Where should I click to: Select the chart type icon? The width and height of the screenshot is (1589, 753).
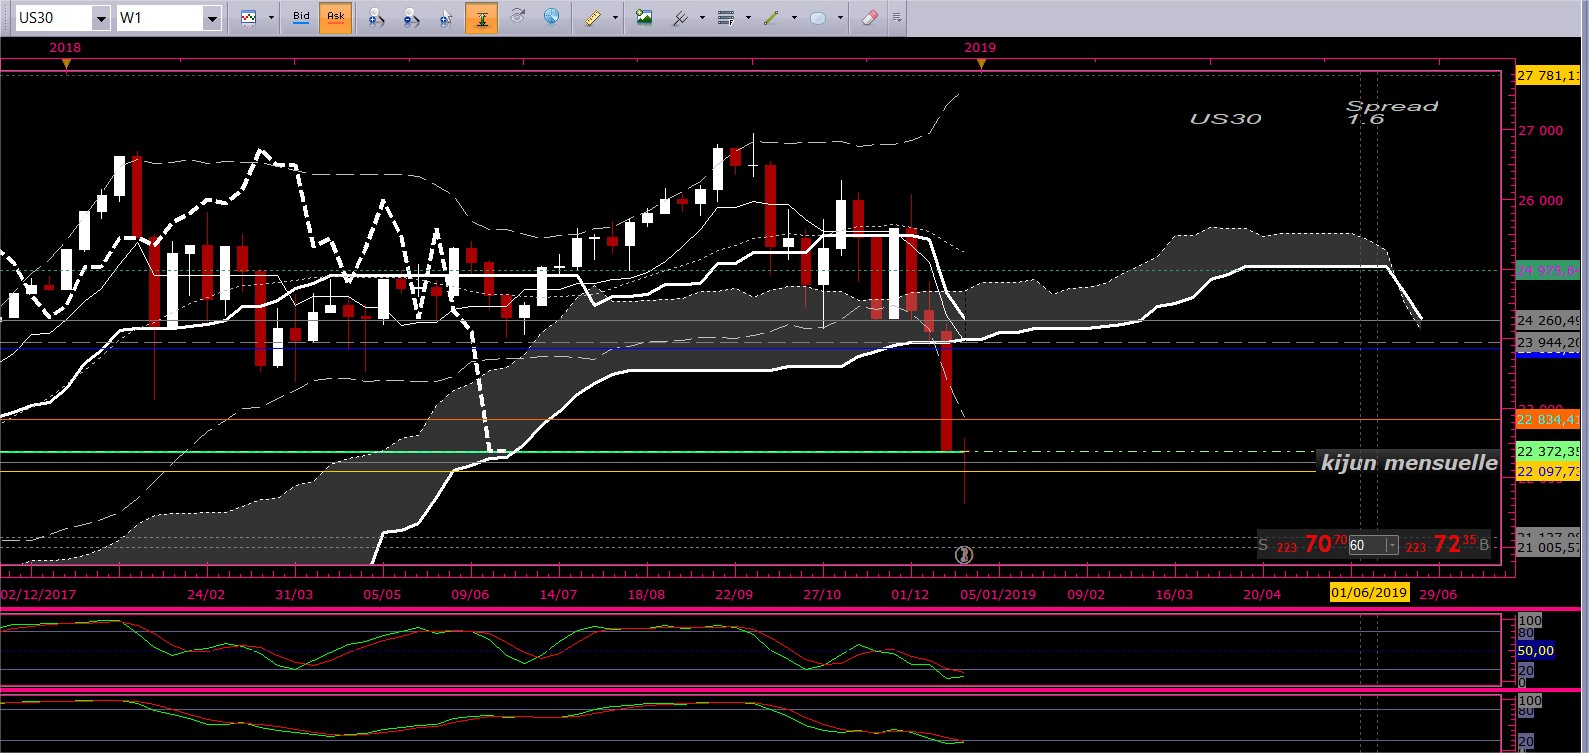249,18
